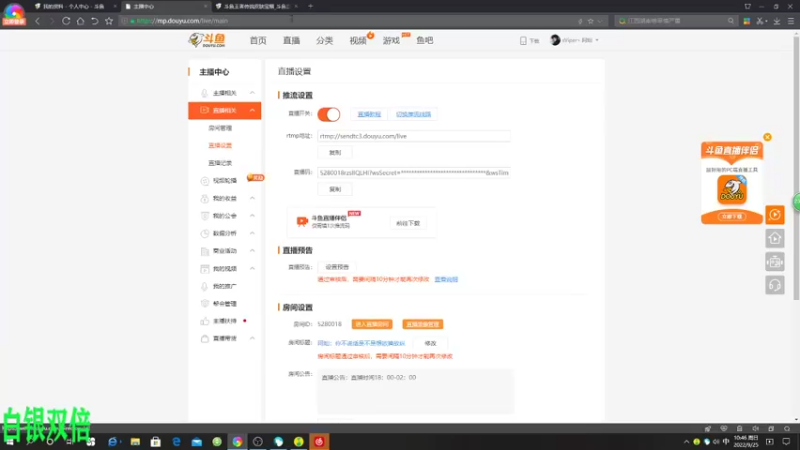This screenshot has width=800, height=450.
Task: Open 主播扶持 sidebar item
Action: tap(224, 321)
